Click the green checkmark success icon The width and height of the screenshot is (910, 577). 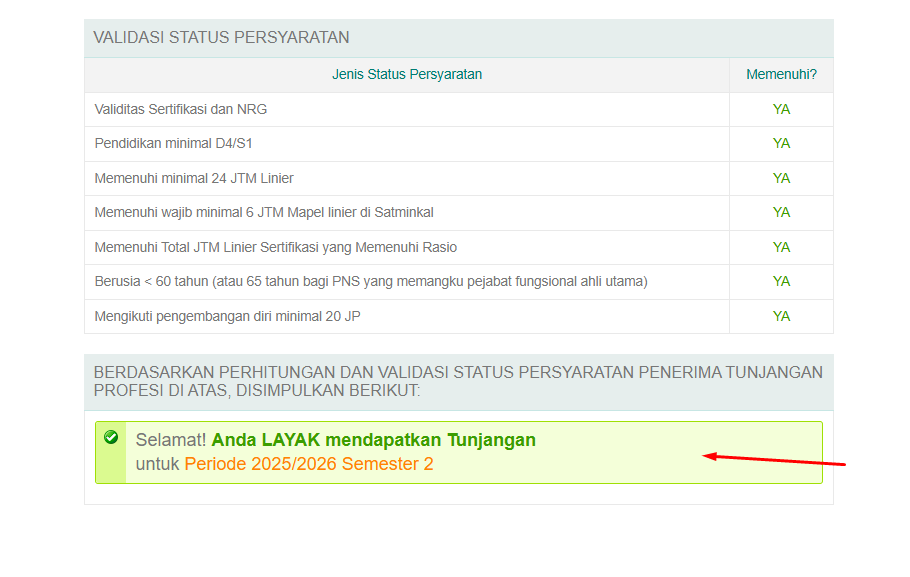coord(111,437)
